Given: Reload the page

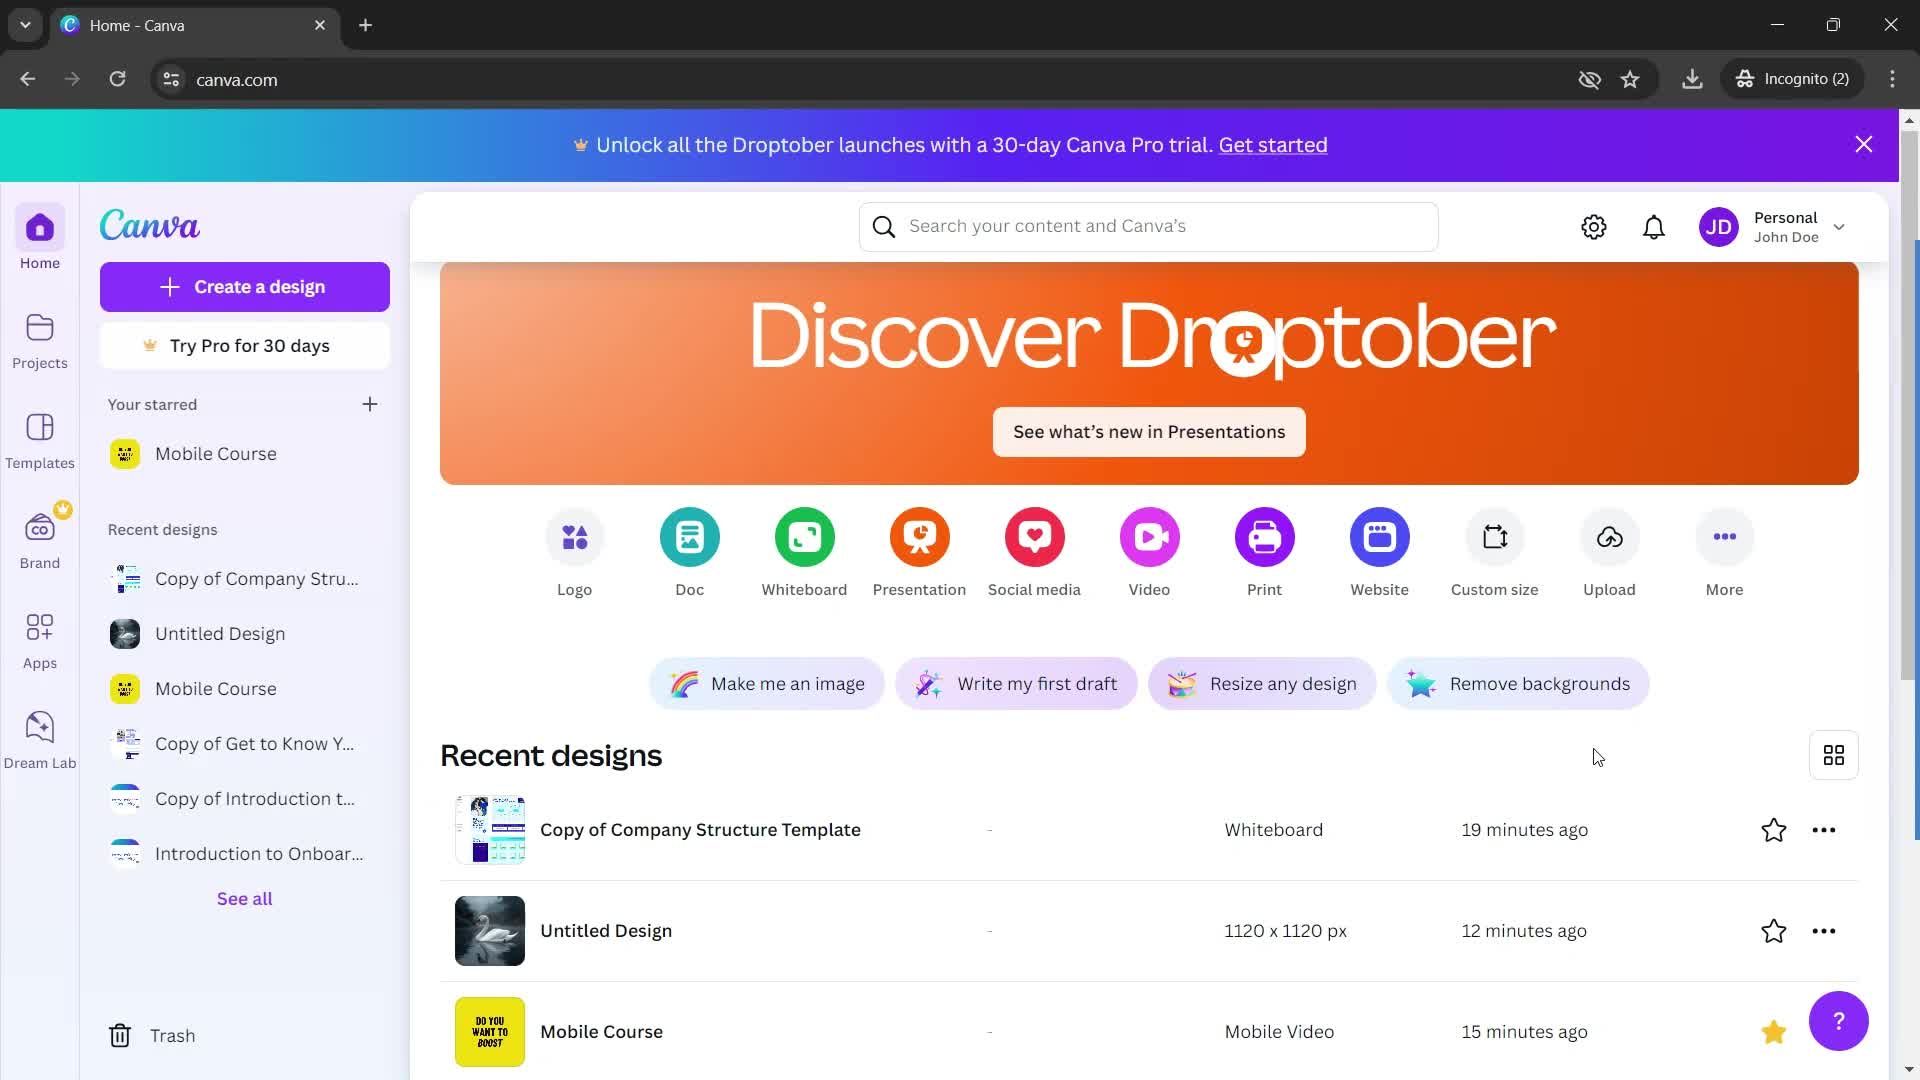Looking at the screenshot, I should tap(117, 79).
